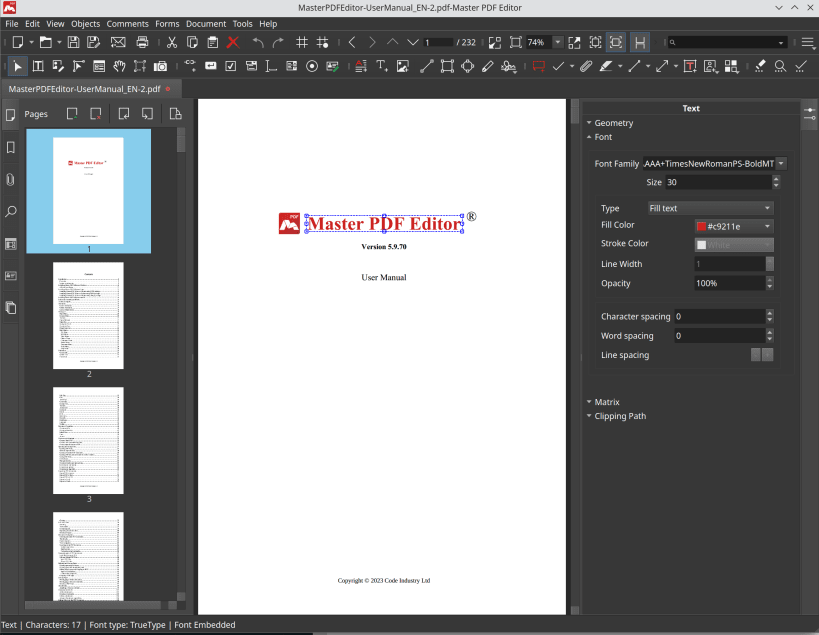Toggle Fit Width zoom mode
The width and height of the screenshot is (819, 635).
coord(616,42)
